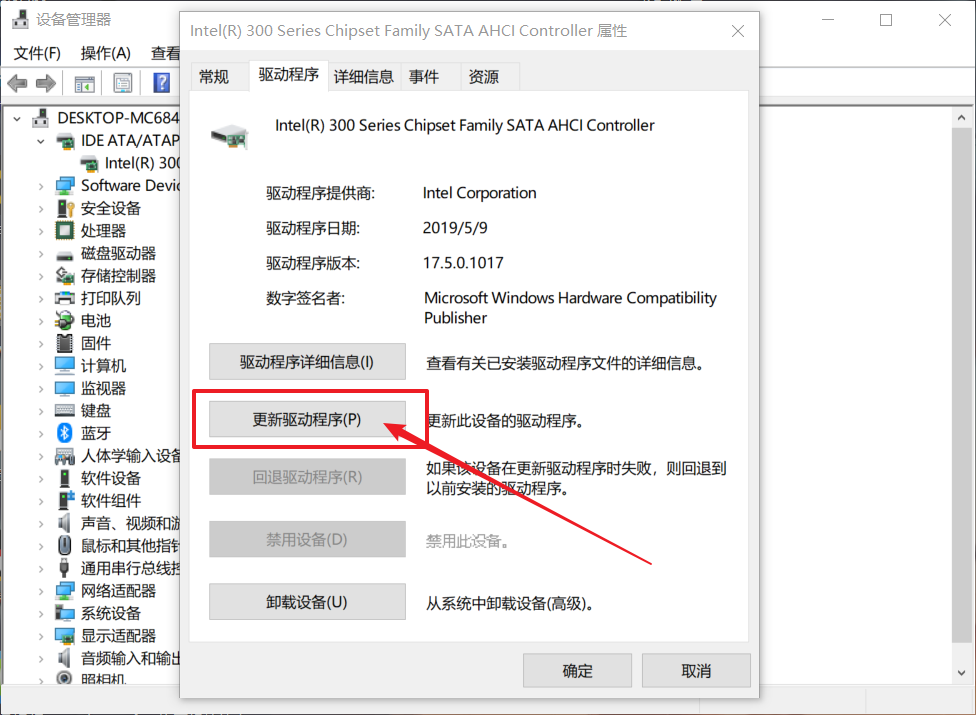Image resolution: width=976 pixels, height=715 pixels.
Task: Open the 操作(A) menu
Action: tap(106, 54)
